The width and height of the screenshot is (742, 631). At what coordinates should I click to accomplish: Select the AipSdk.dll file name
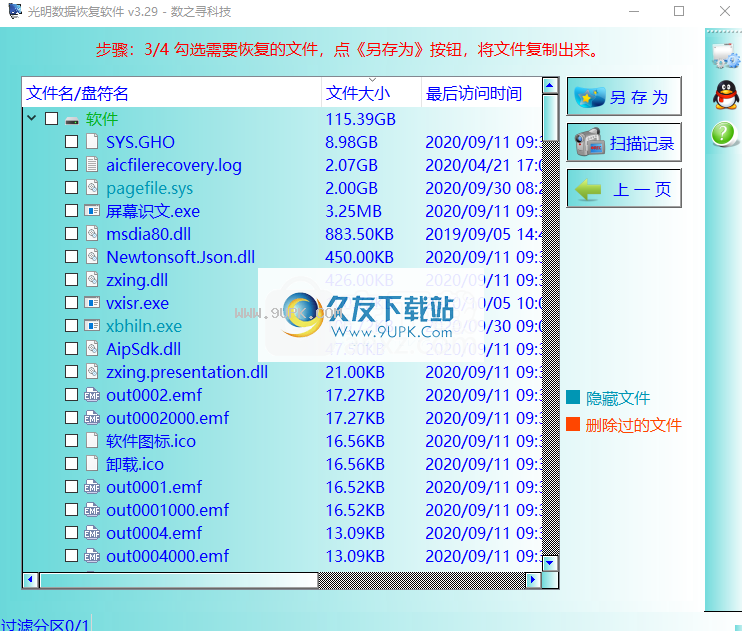point(143,349)
